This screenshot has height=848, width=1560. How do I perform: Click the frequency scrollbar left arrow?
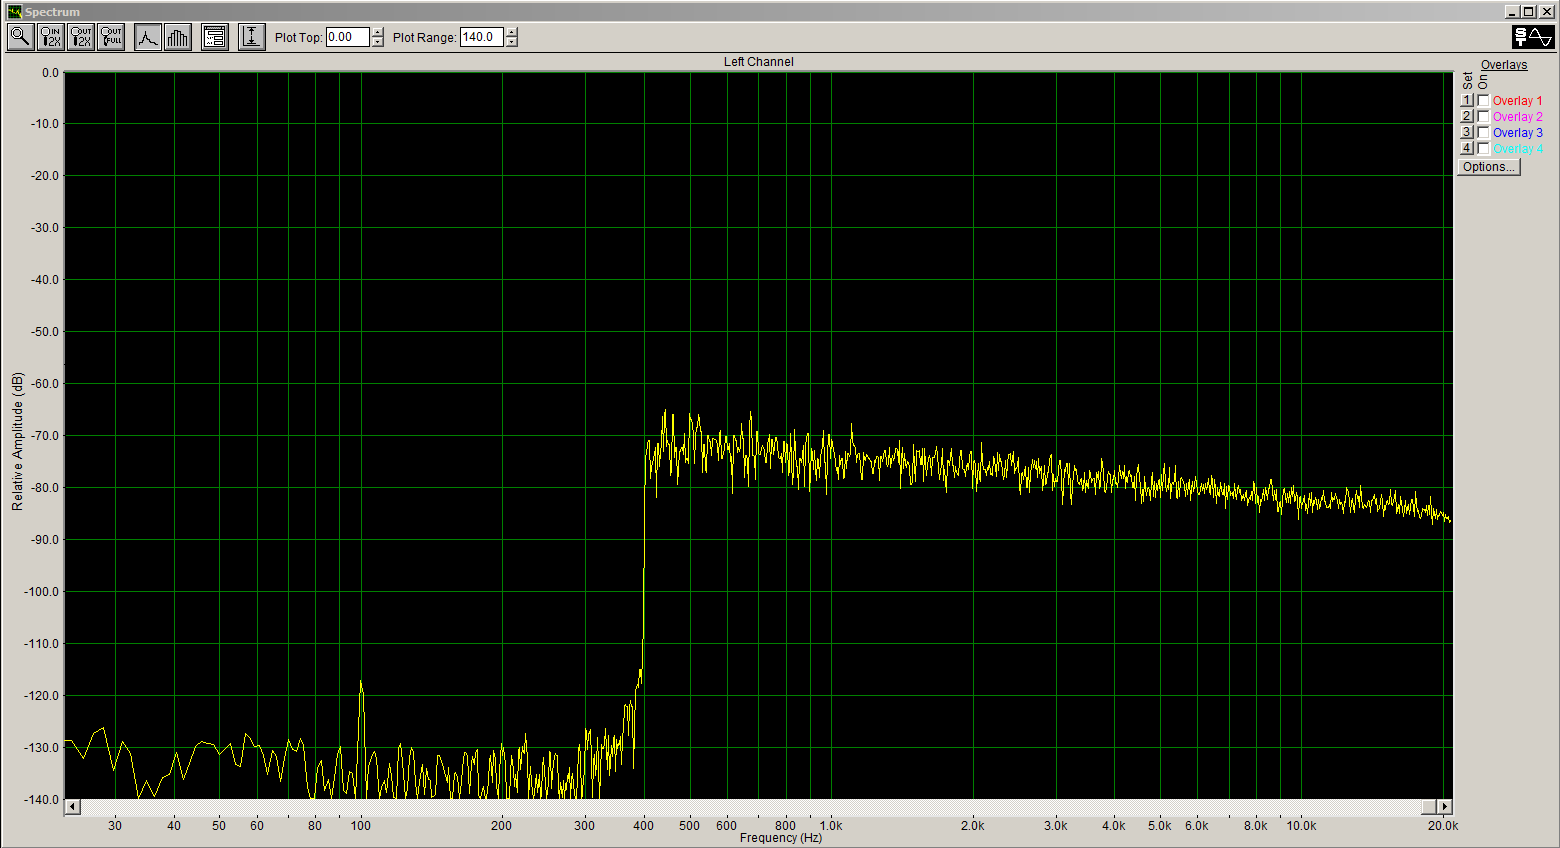(x=72, y=806)
